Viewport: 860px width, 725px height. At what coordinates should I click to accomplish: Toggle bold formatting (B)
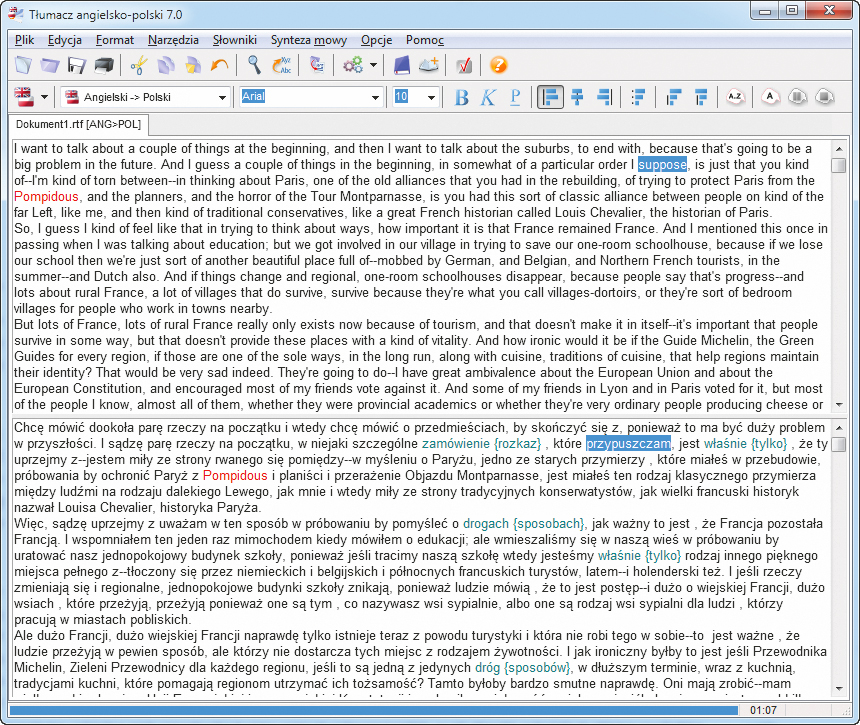461,97
